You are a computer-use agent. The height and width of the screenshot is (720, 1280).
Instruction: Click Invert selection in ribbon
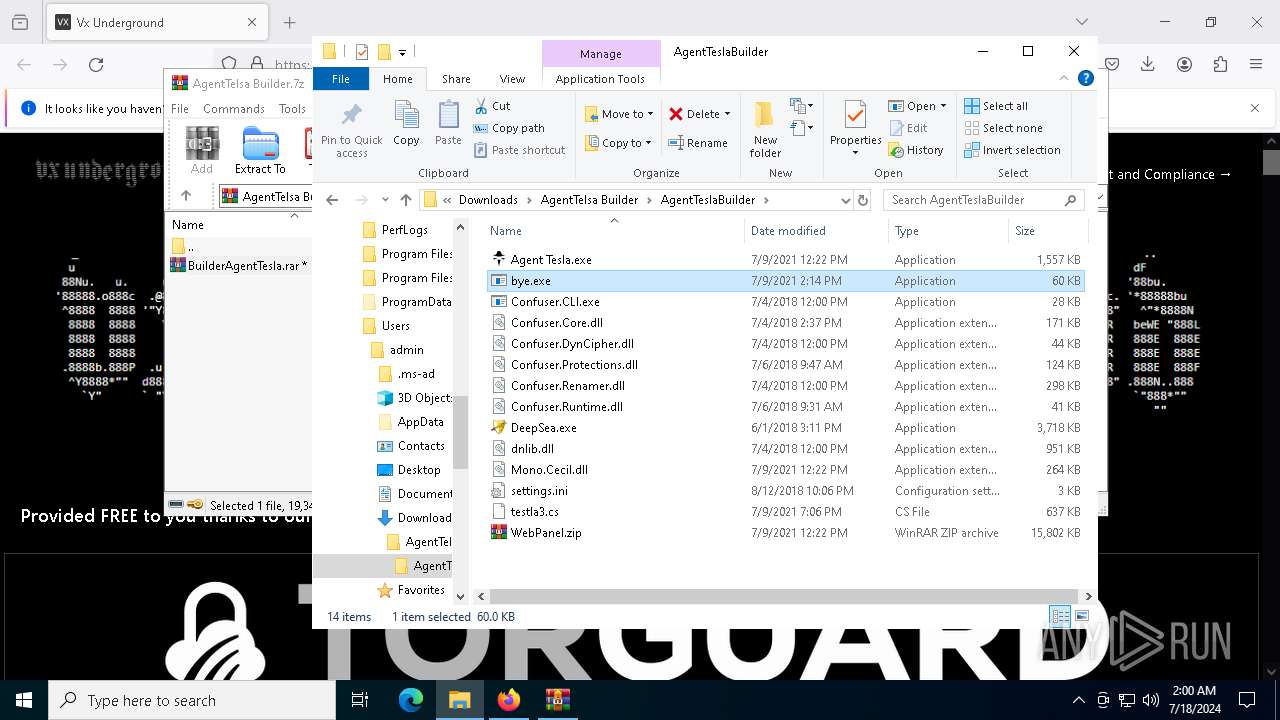click(x=1012, y=150)
